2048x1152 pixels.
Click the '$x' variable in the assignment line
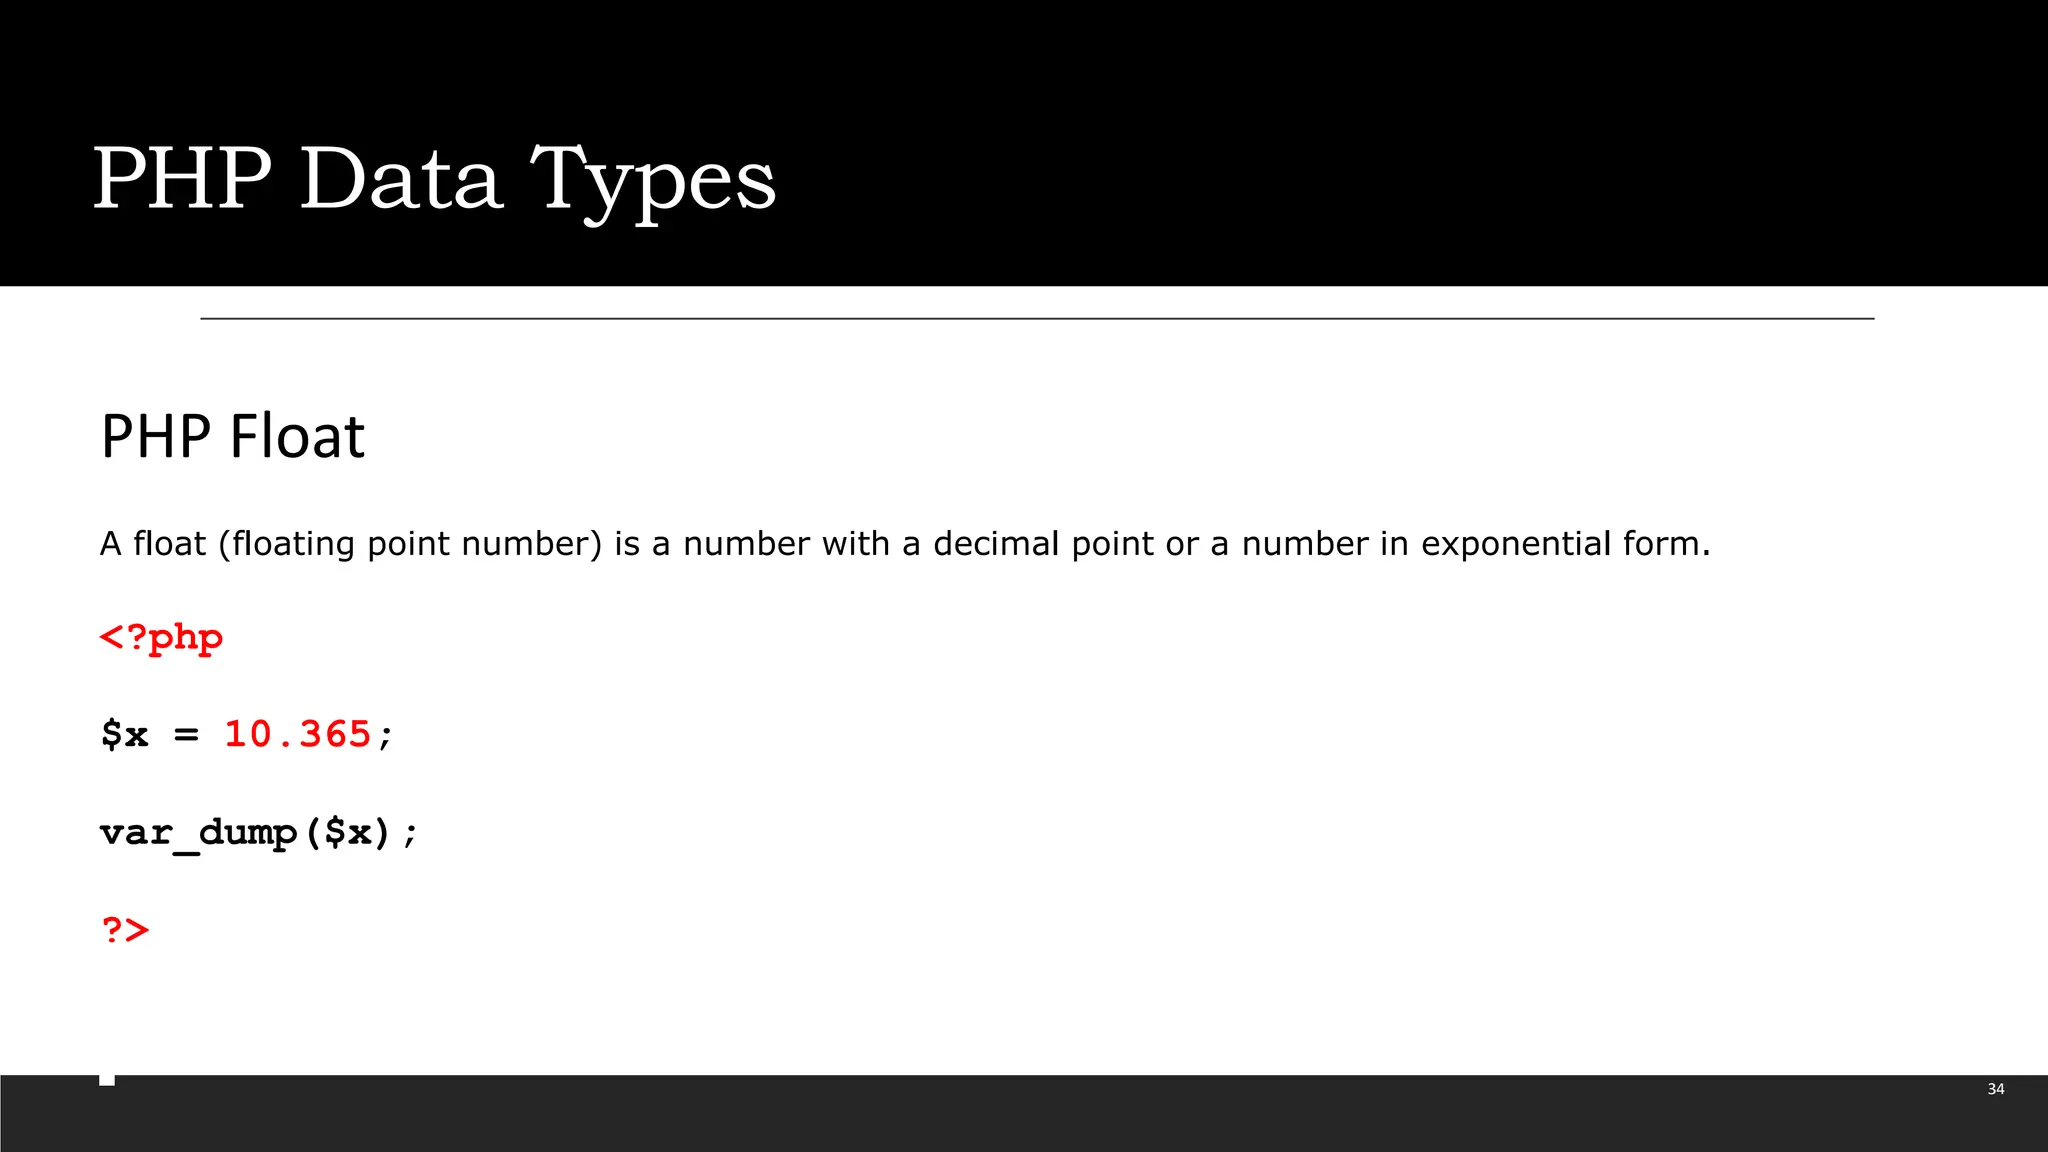click(x=124, y=735)
